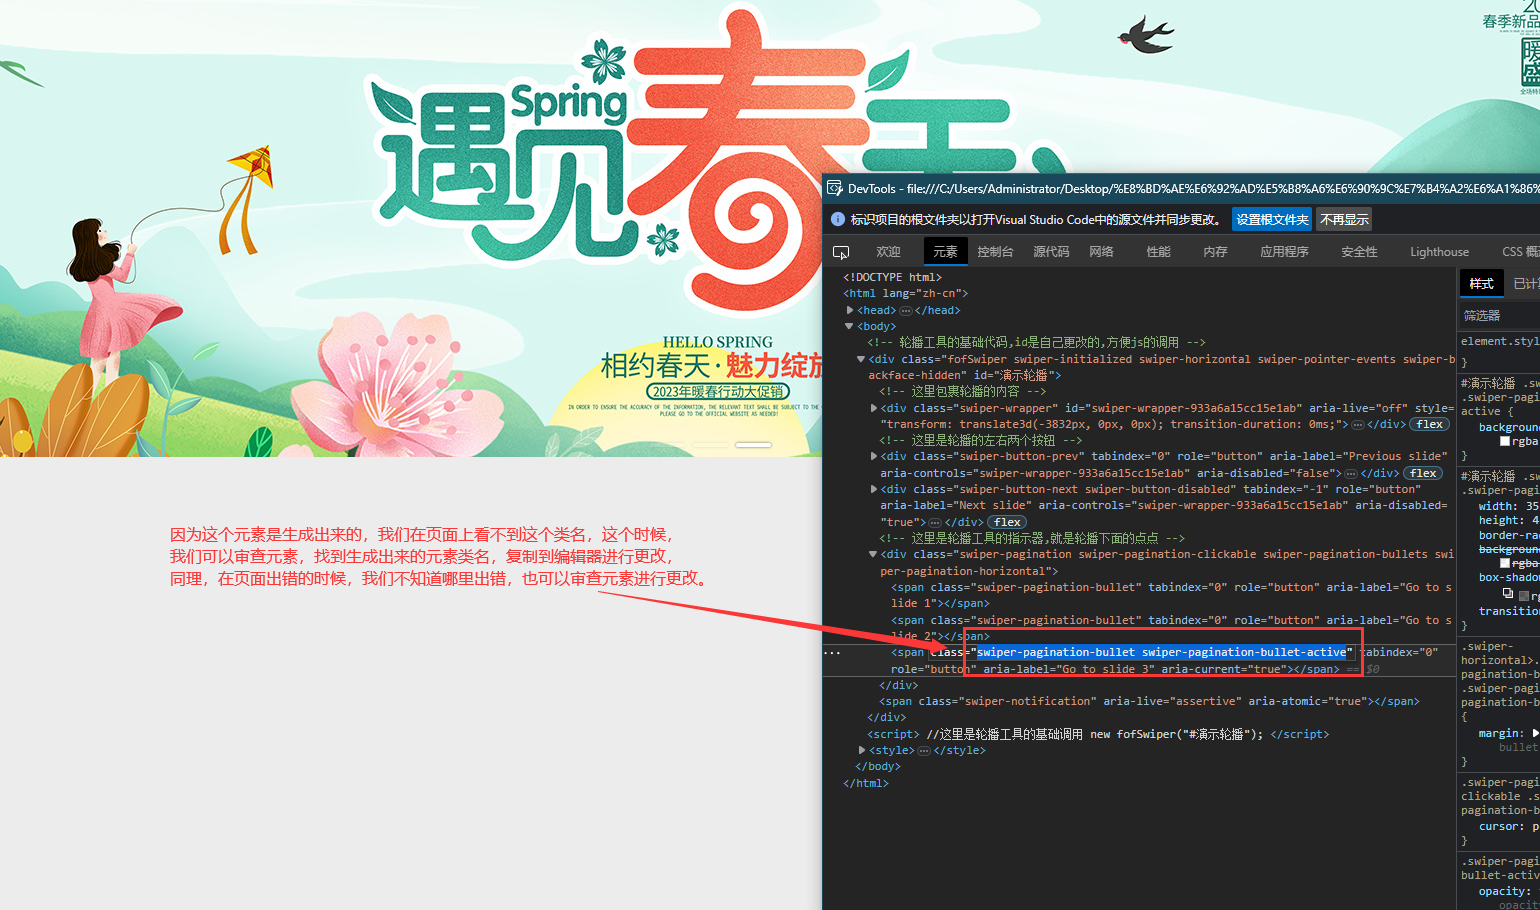Click the DevTools window title icon
The width and height of the screenshot is (1540, 910).
coord(835,188)
